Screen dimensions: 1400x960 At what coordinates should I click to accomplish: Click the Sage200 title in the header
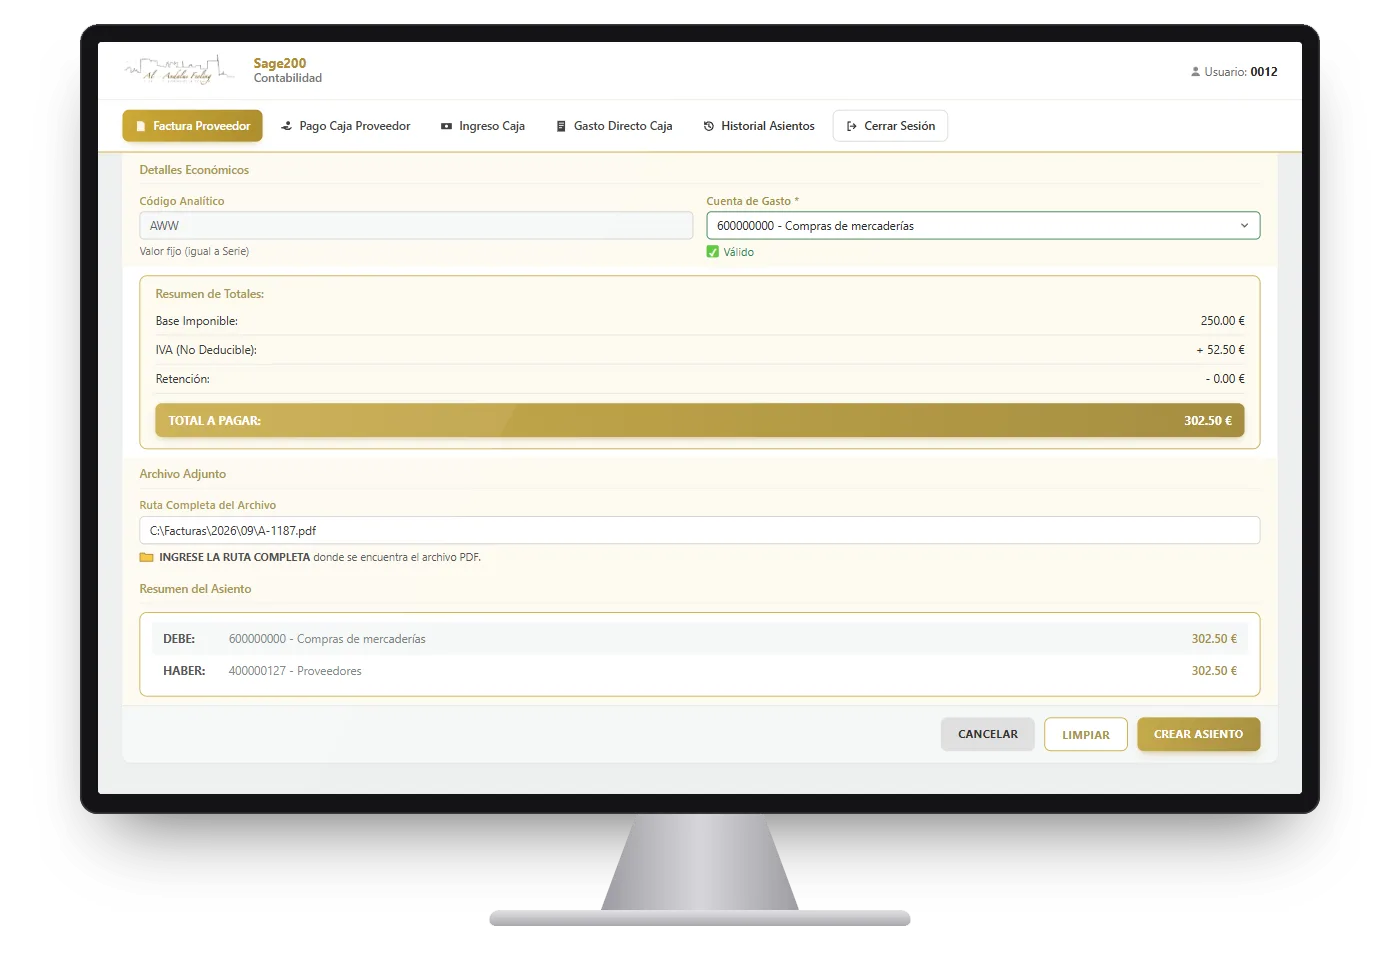click(x=280, y=63)
